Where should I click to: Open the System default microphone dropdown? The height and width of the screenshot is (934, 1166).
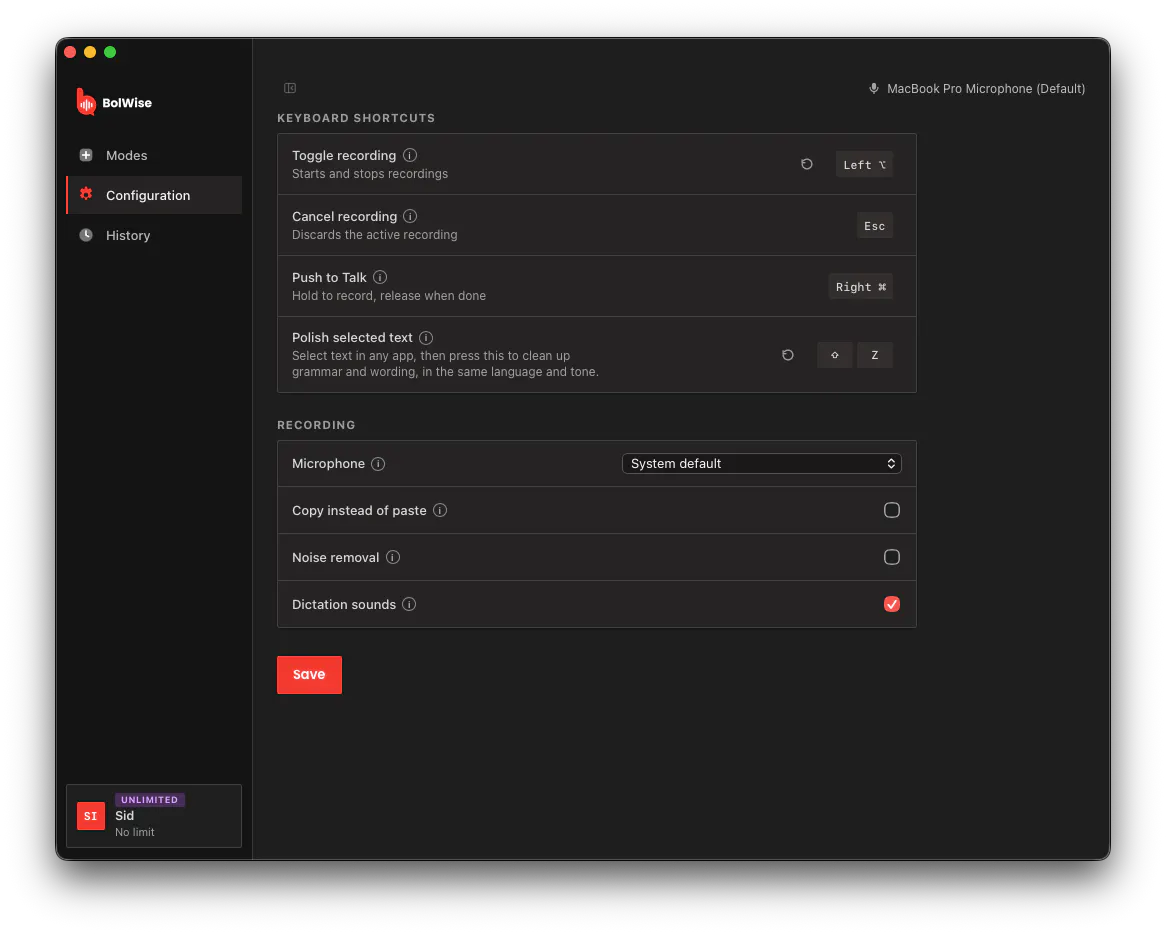pyautogui.click(x=761, y=463)
